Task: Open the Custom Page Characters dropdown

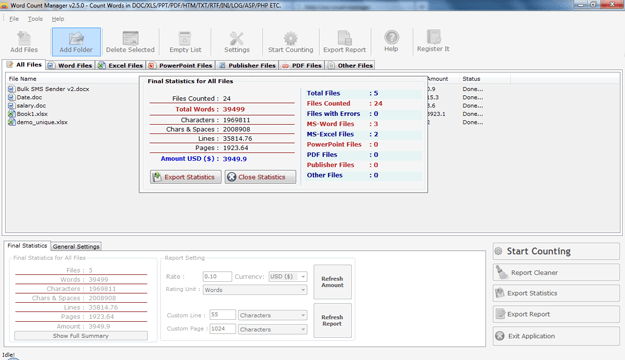Action: 273,329
